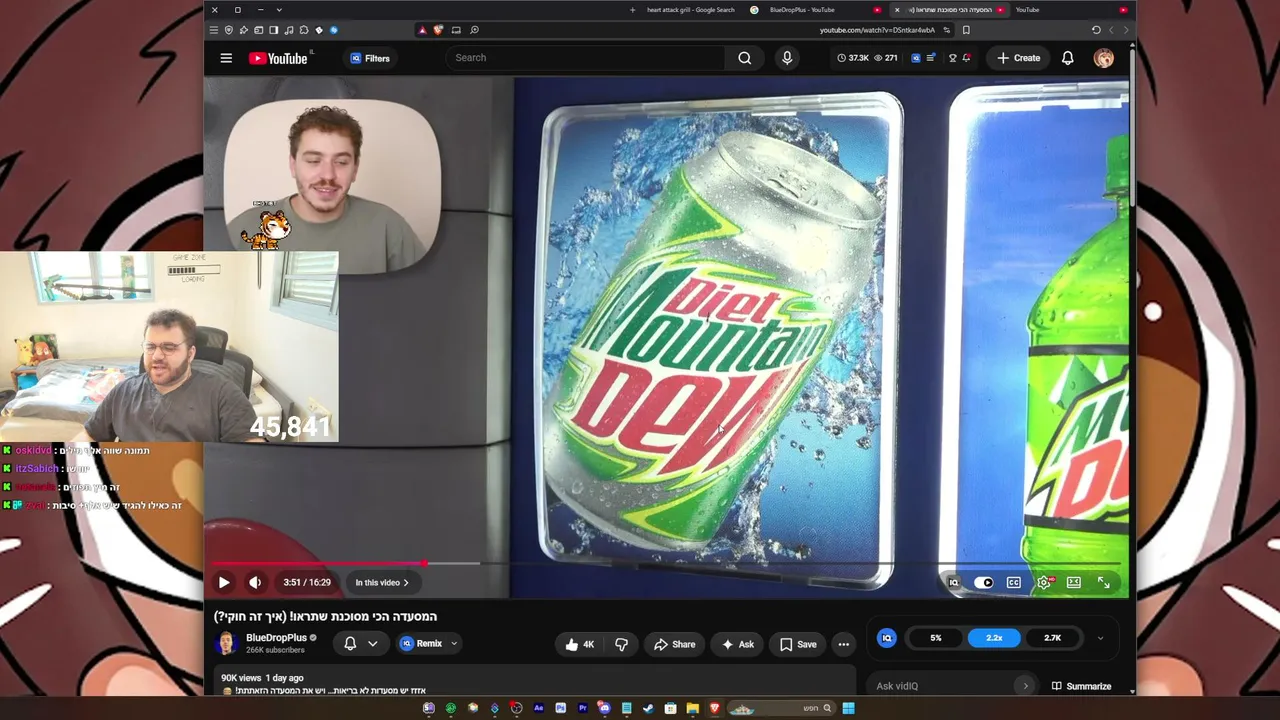Image resolution: width=1280 pixels, height=720 pixels.
Task: Bookmark this page in the browser
Action: (966, 30)
